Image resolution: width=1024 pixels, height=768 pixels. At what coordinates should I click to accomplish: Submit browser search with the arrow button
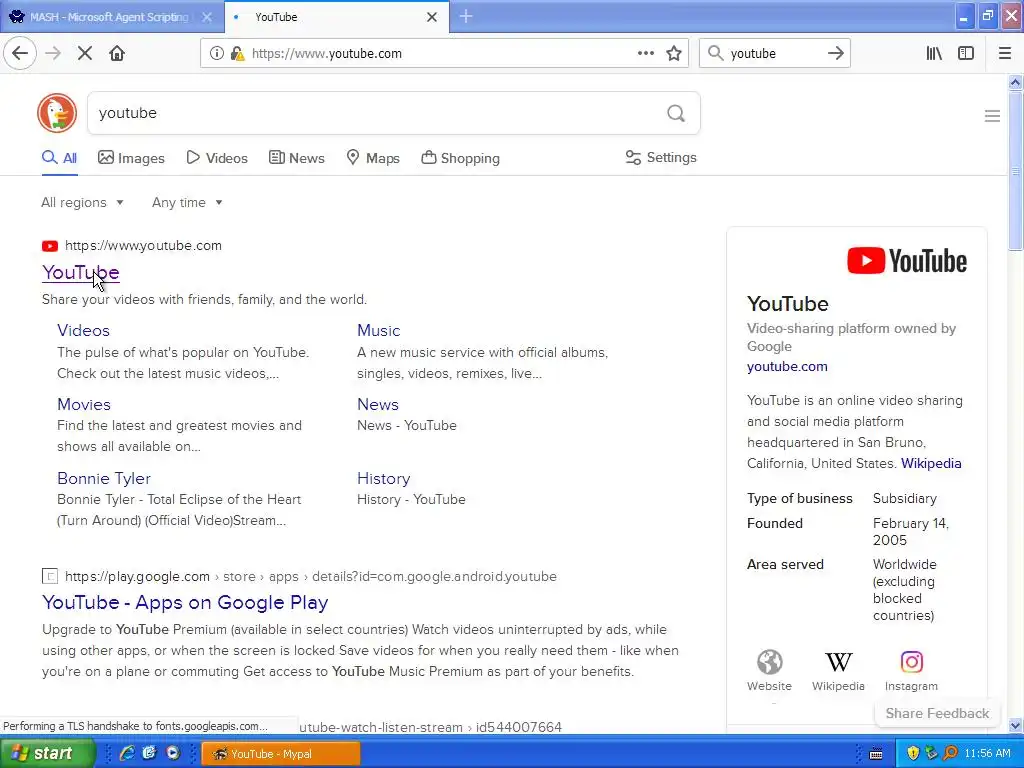click(x=836, y=53)
